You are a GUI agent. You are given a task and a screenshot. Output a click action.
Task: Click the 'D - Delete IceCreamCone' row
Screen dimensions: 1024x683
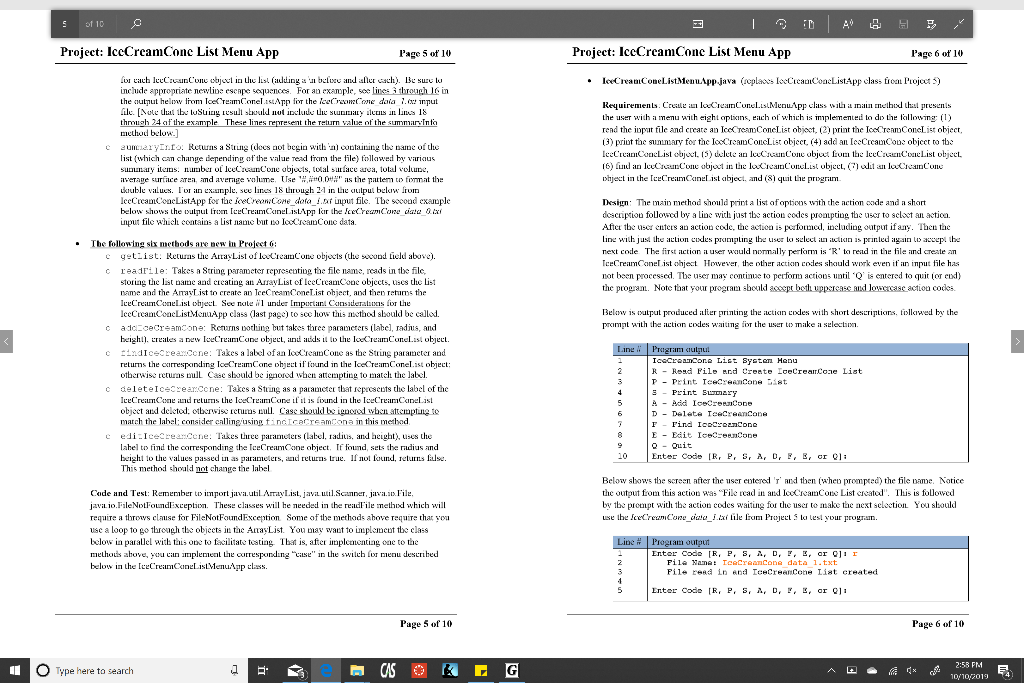(709, 414)
